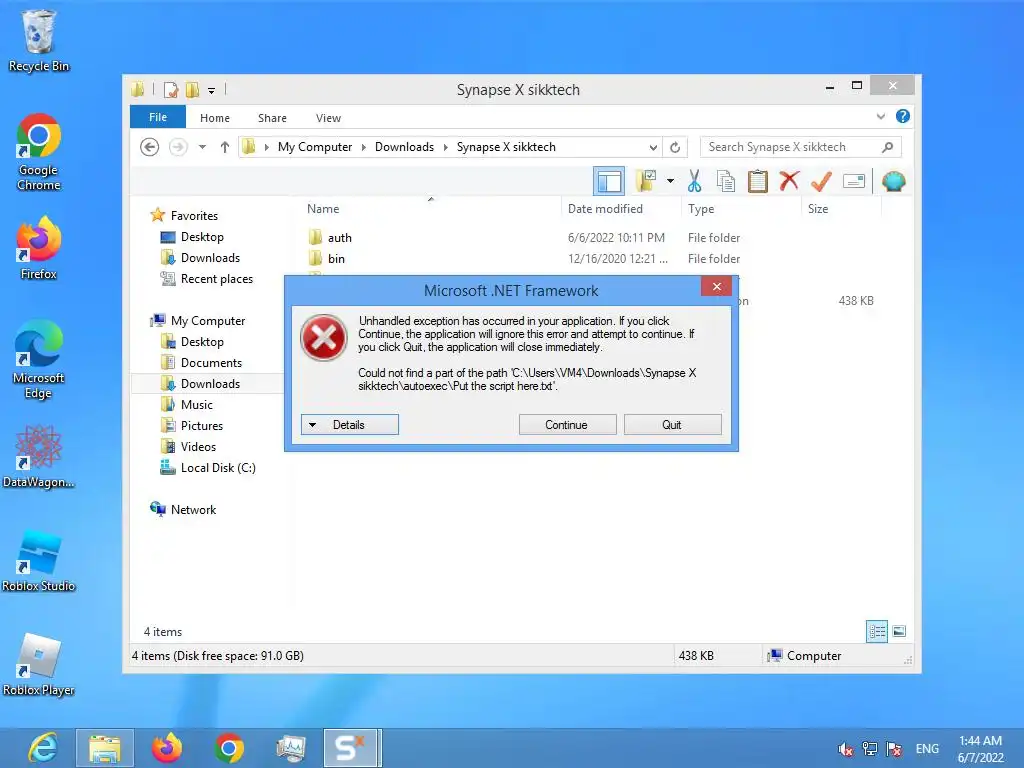
Task: Click the Search Synapse X sikktech field
Action: [801, 147]
